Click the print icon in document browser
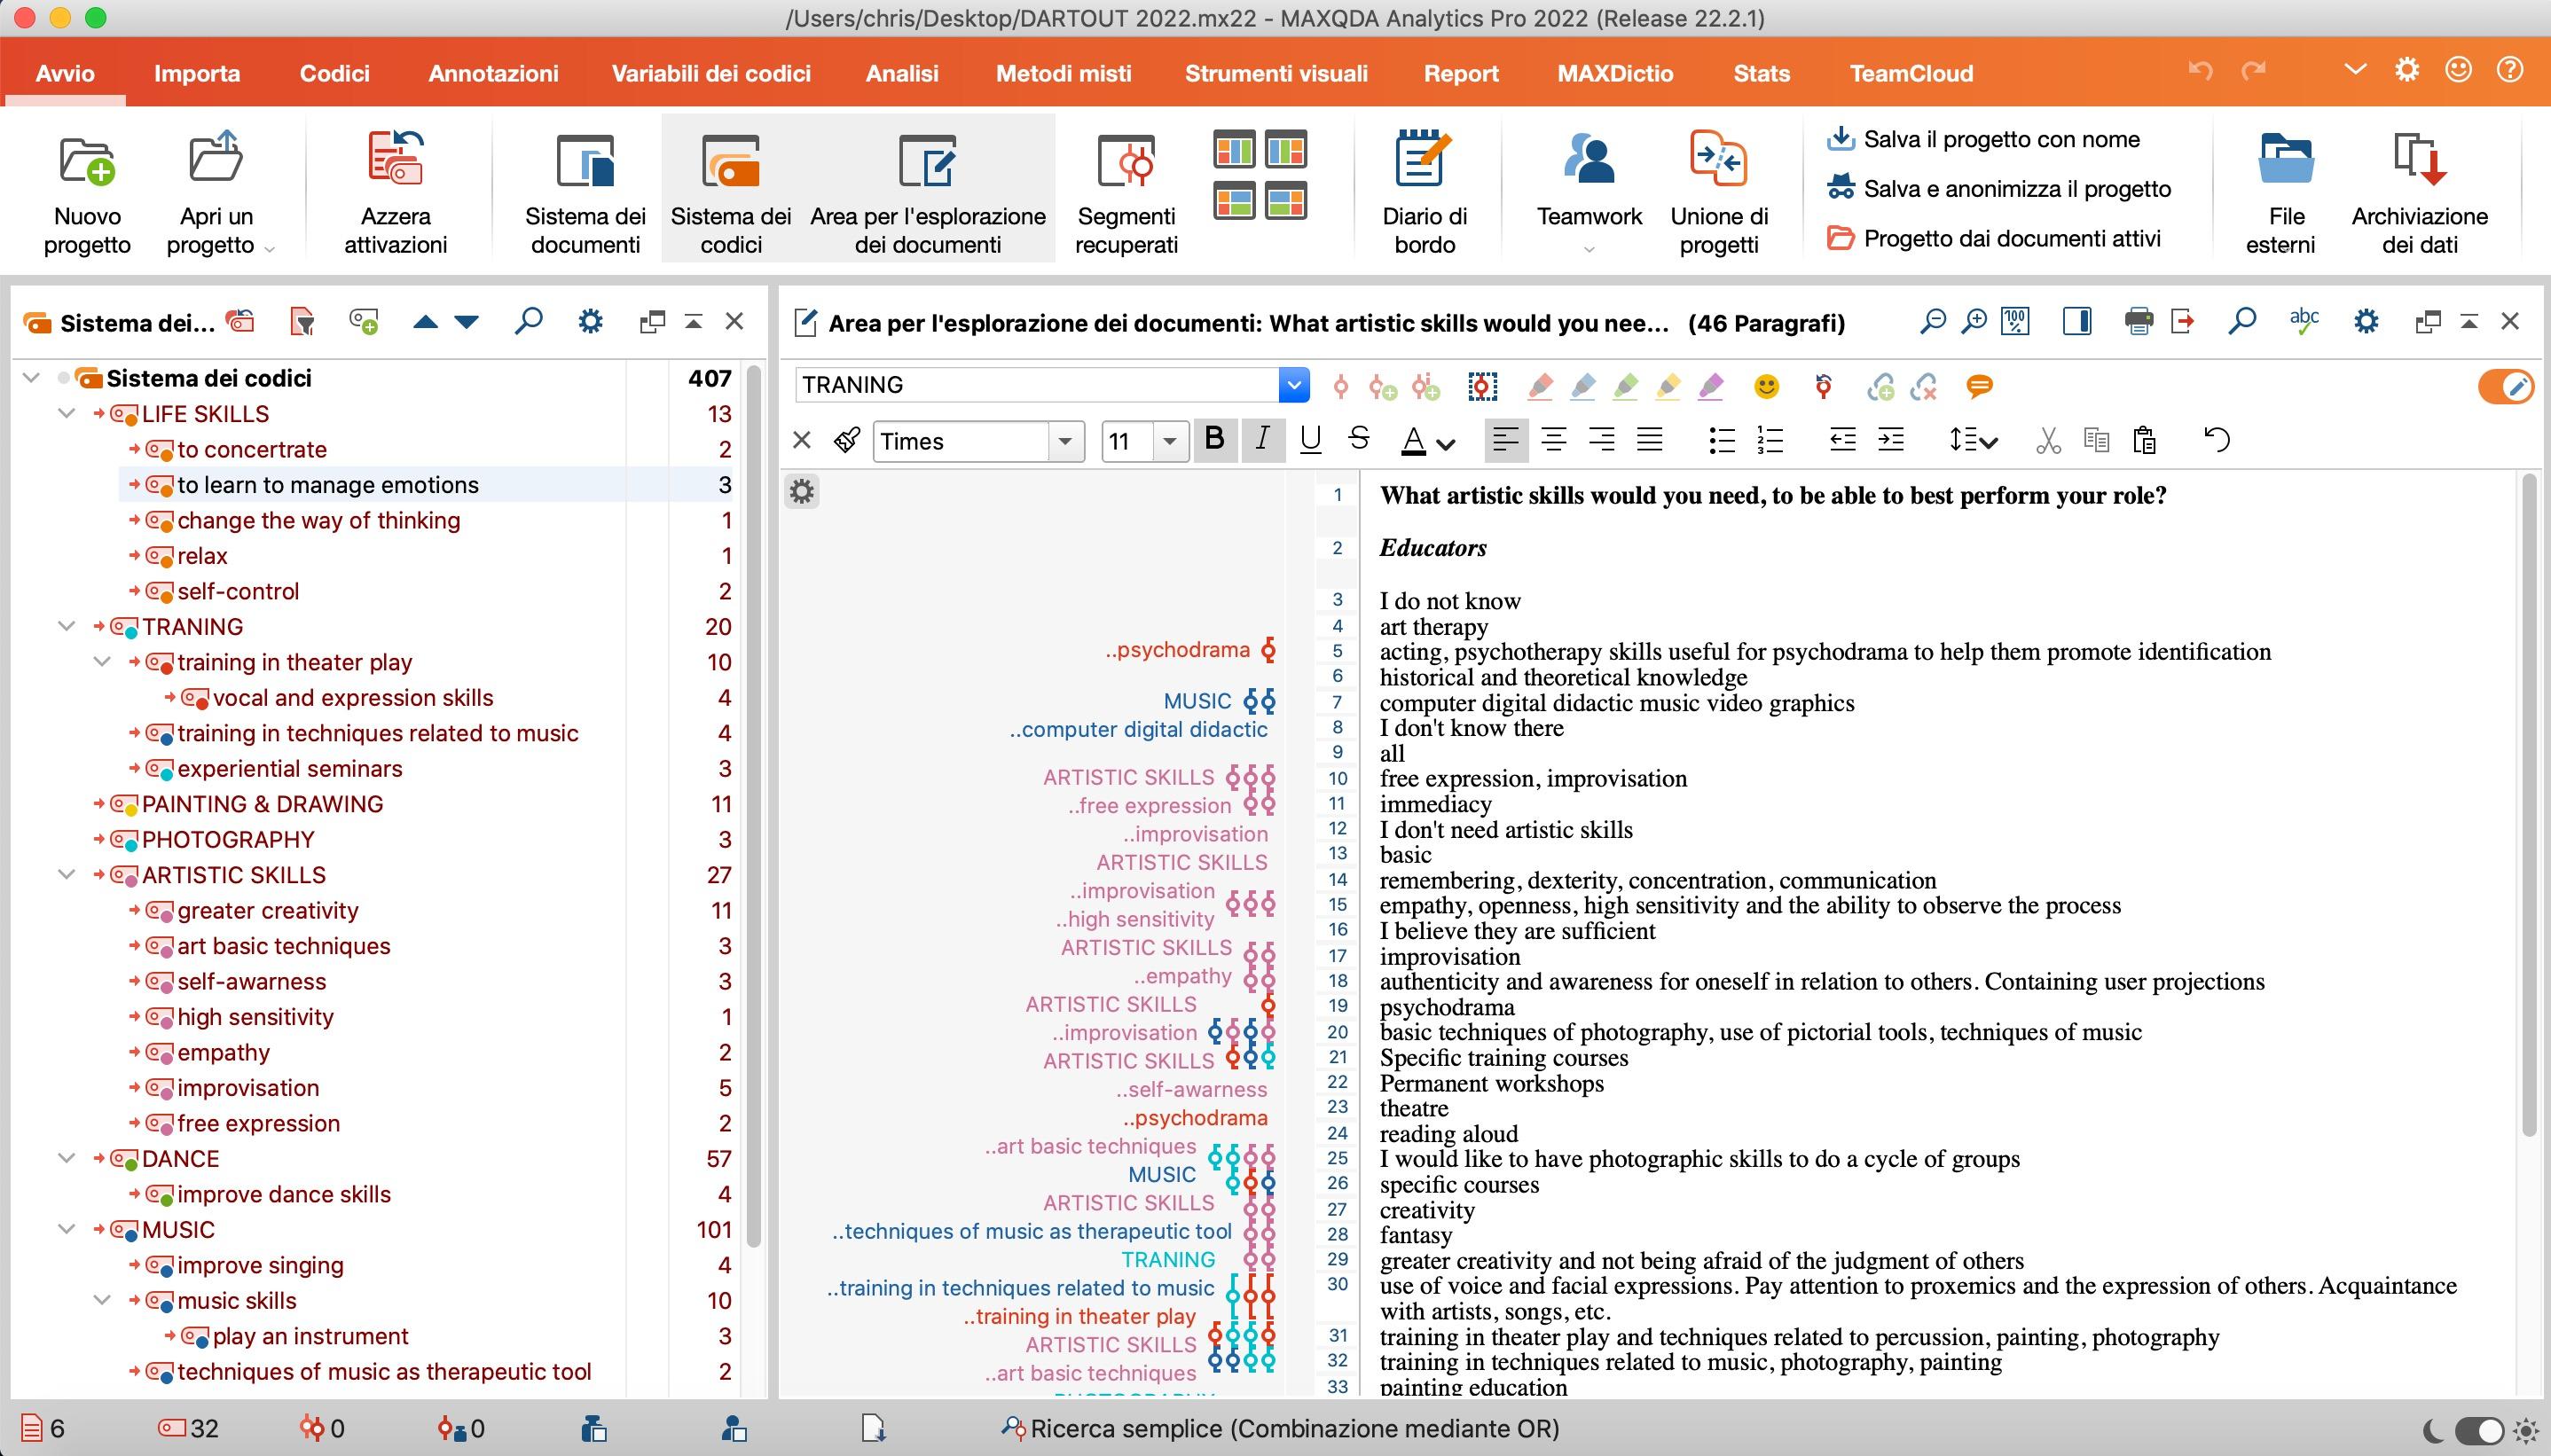This screenshot has width=2551, height=1456. coord(2138,322)
